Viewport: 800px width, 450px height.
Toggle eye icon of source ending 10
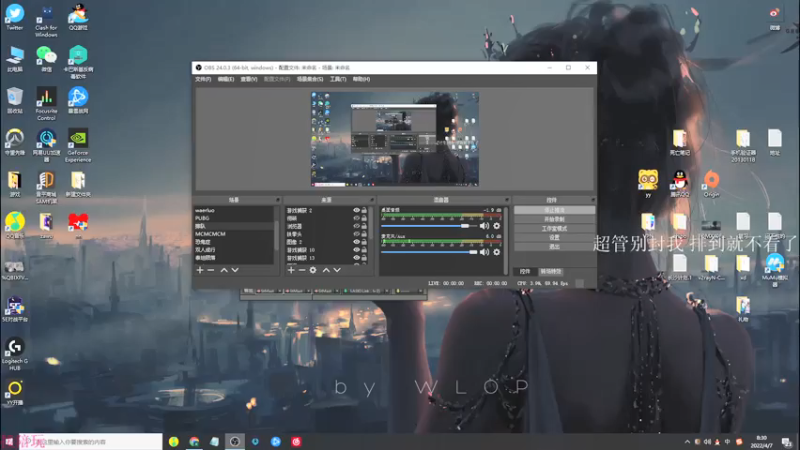[x=357, y=250]
